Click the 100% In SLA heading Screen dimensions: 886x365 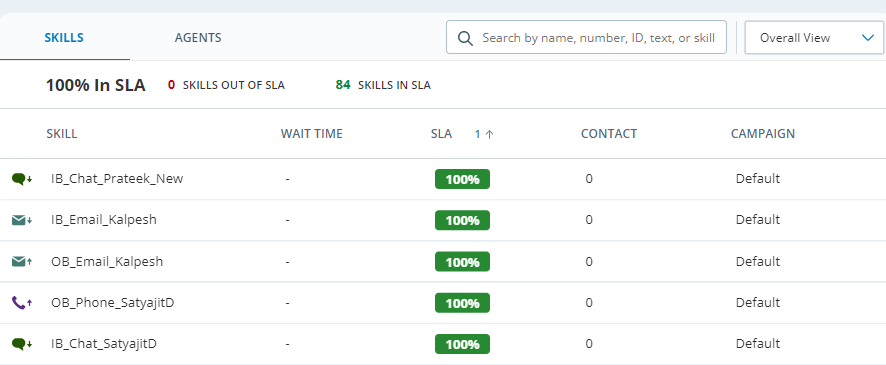click(95, 85)
